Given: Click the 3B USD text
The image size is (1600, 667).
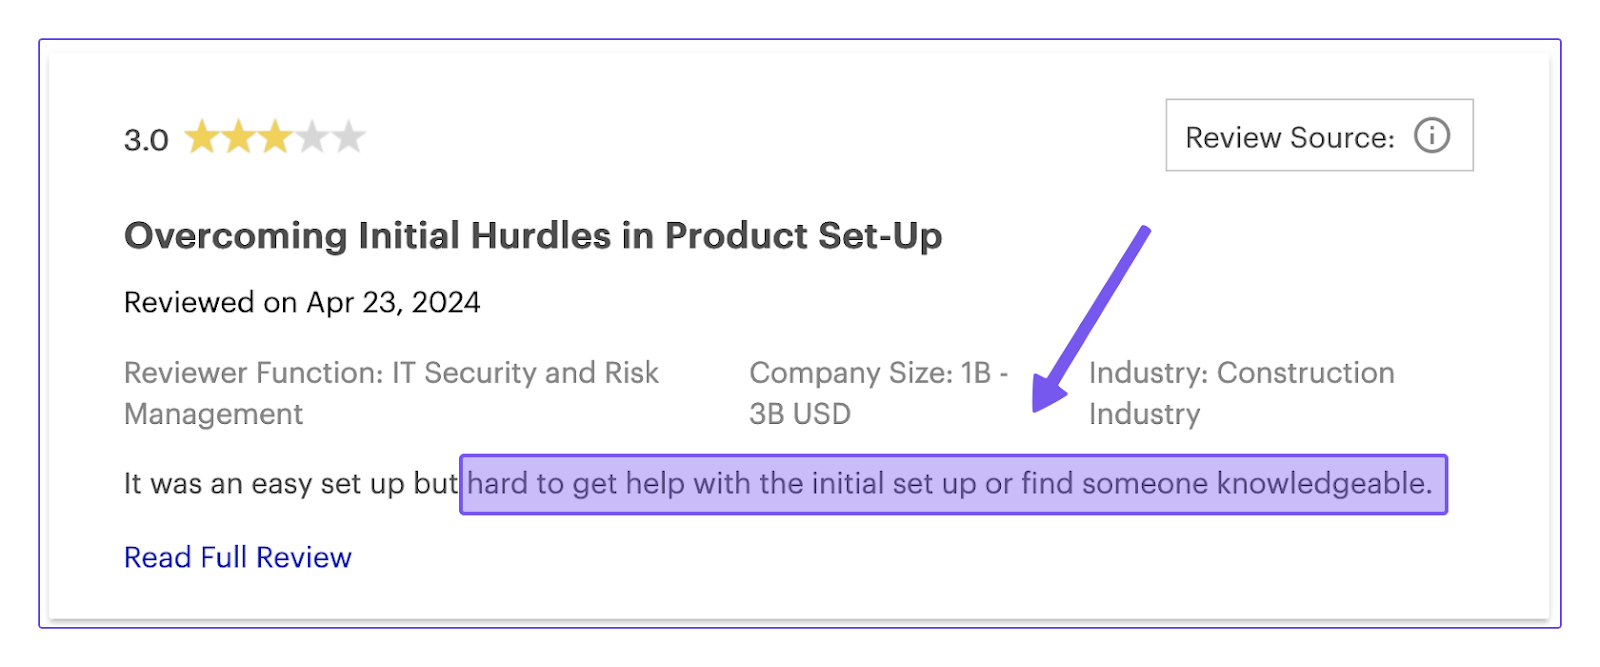Looking at the screenshot, I should pos(800,414).
